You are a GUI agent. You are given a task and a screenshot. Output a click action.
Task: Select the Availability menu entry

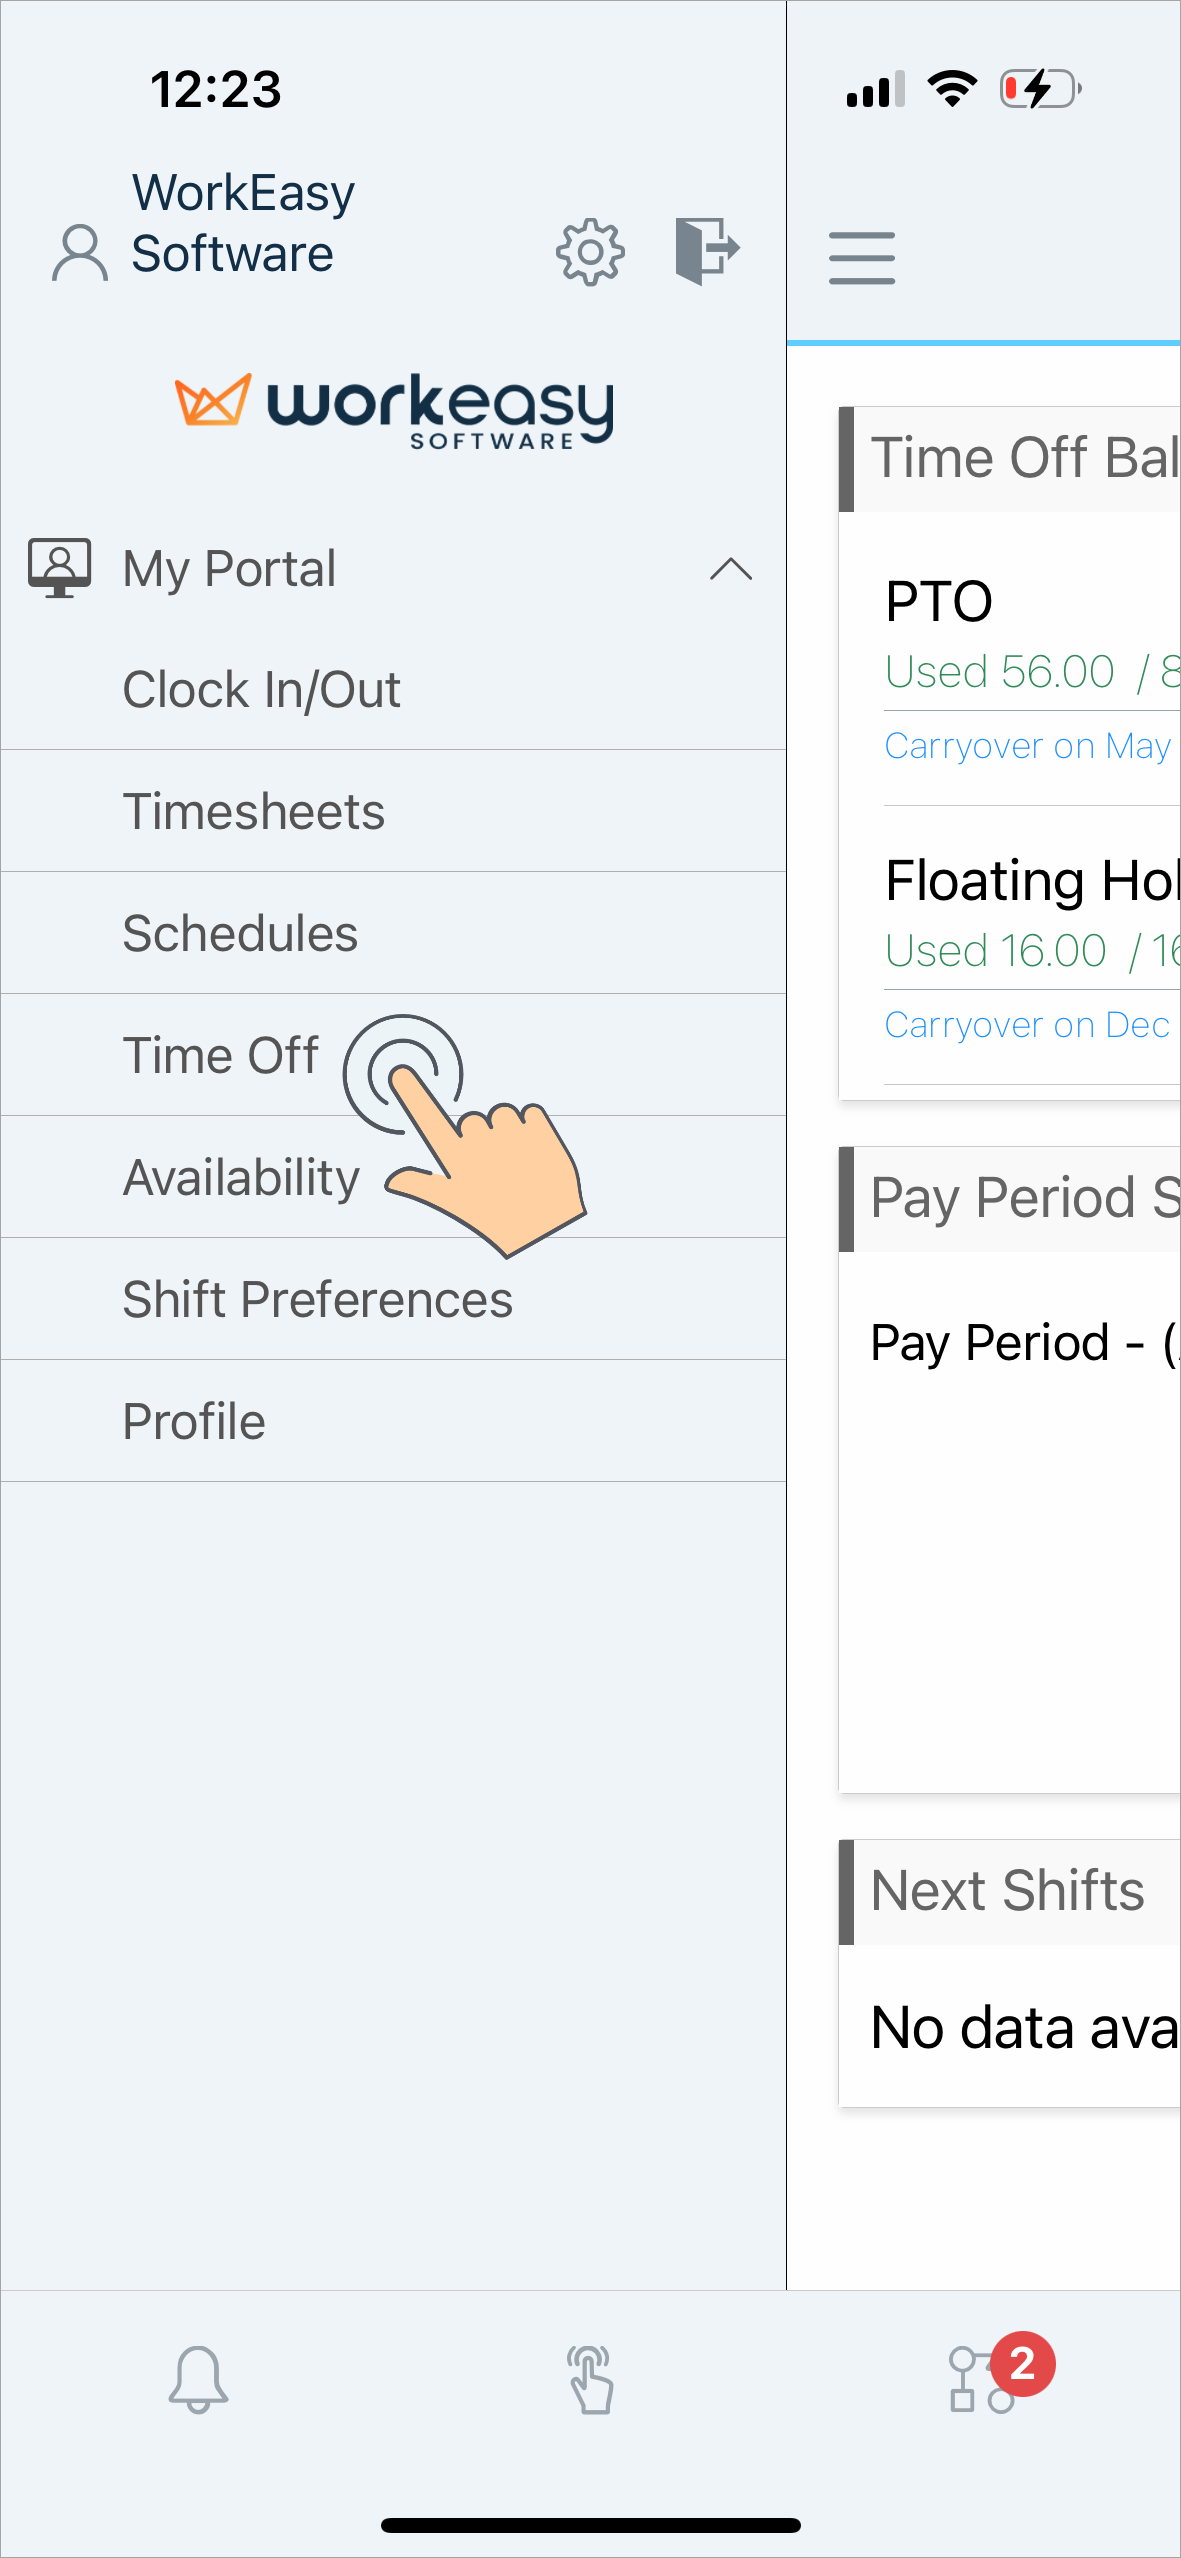coord(393,1177)
